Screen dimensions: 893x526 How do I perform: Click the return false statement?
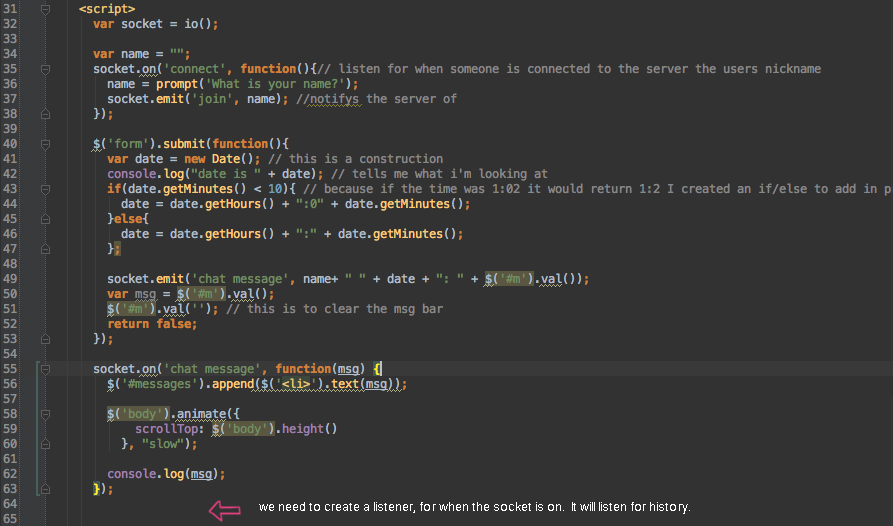tap(152, 324)
